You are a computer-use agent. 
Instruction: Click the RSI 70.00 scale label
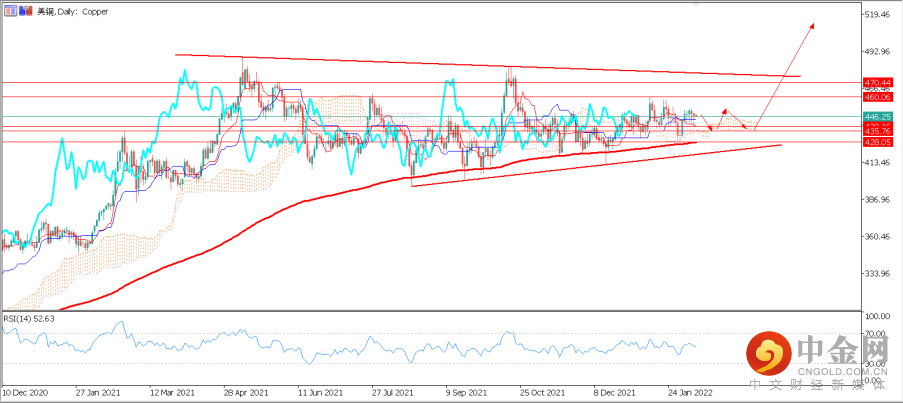(877, 333)
